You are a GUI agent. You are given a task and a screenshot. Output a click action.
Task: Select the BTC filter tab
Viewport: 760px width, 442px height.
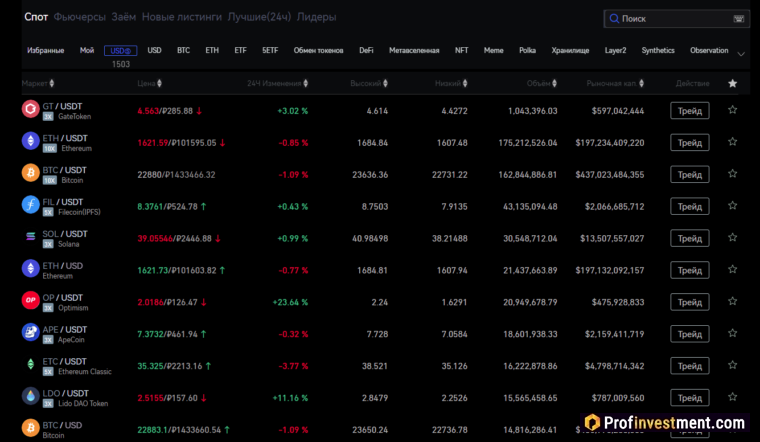coord(183,50)
